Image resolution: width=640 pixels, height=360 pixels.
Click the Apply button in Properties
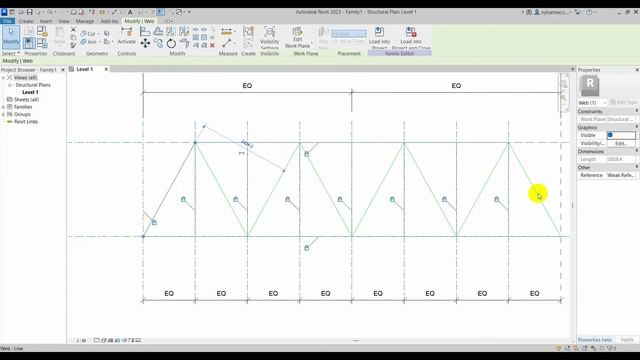point(627,340)
